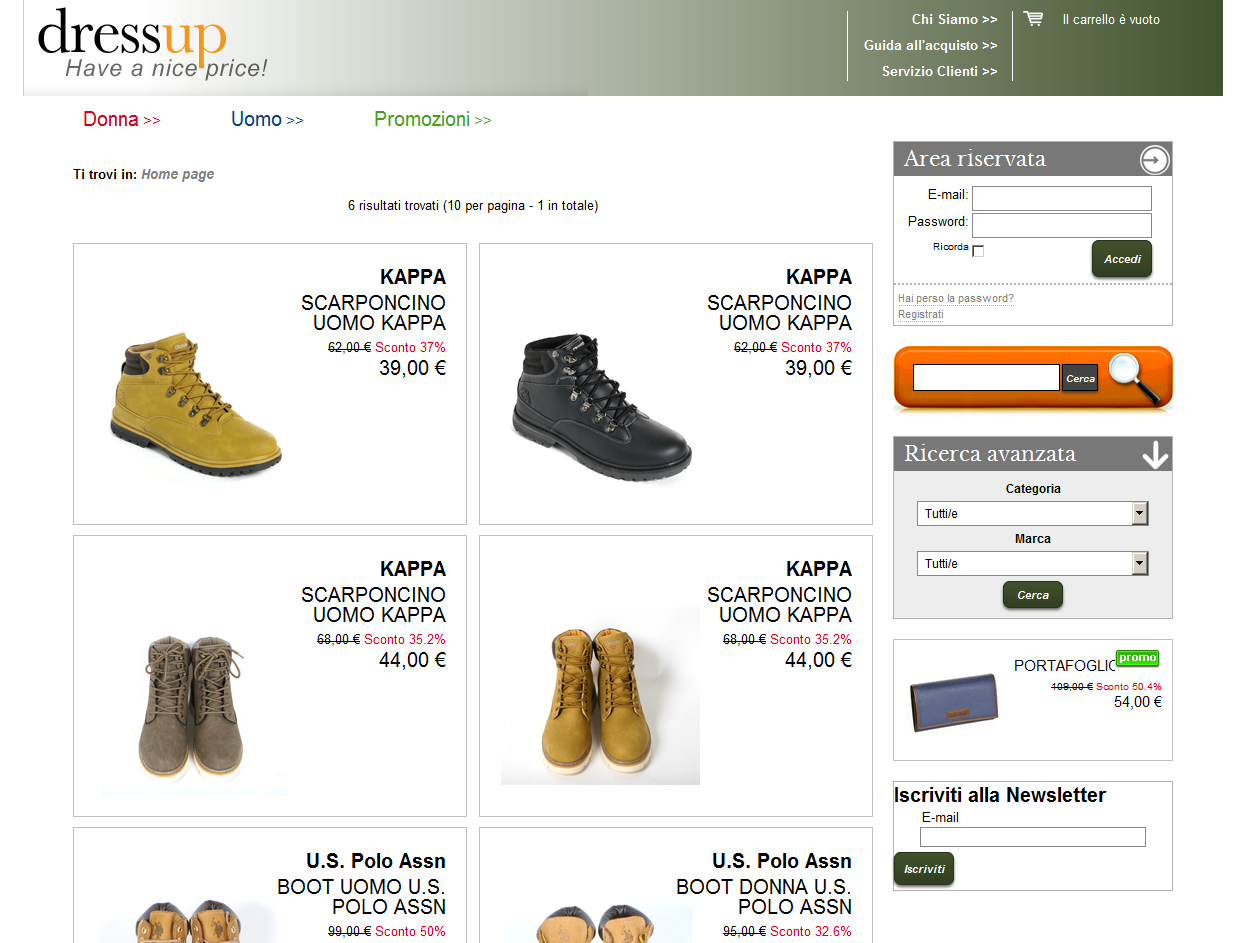Focus the orange search box text field
The height and width of the screenshot is (943, 1242).
click(x=986, y=378)
